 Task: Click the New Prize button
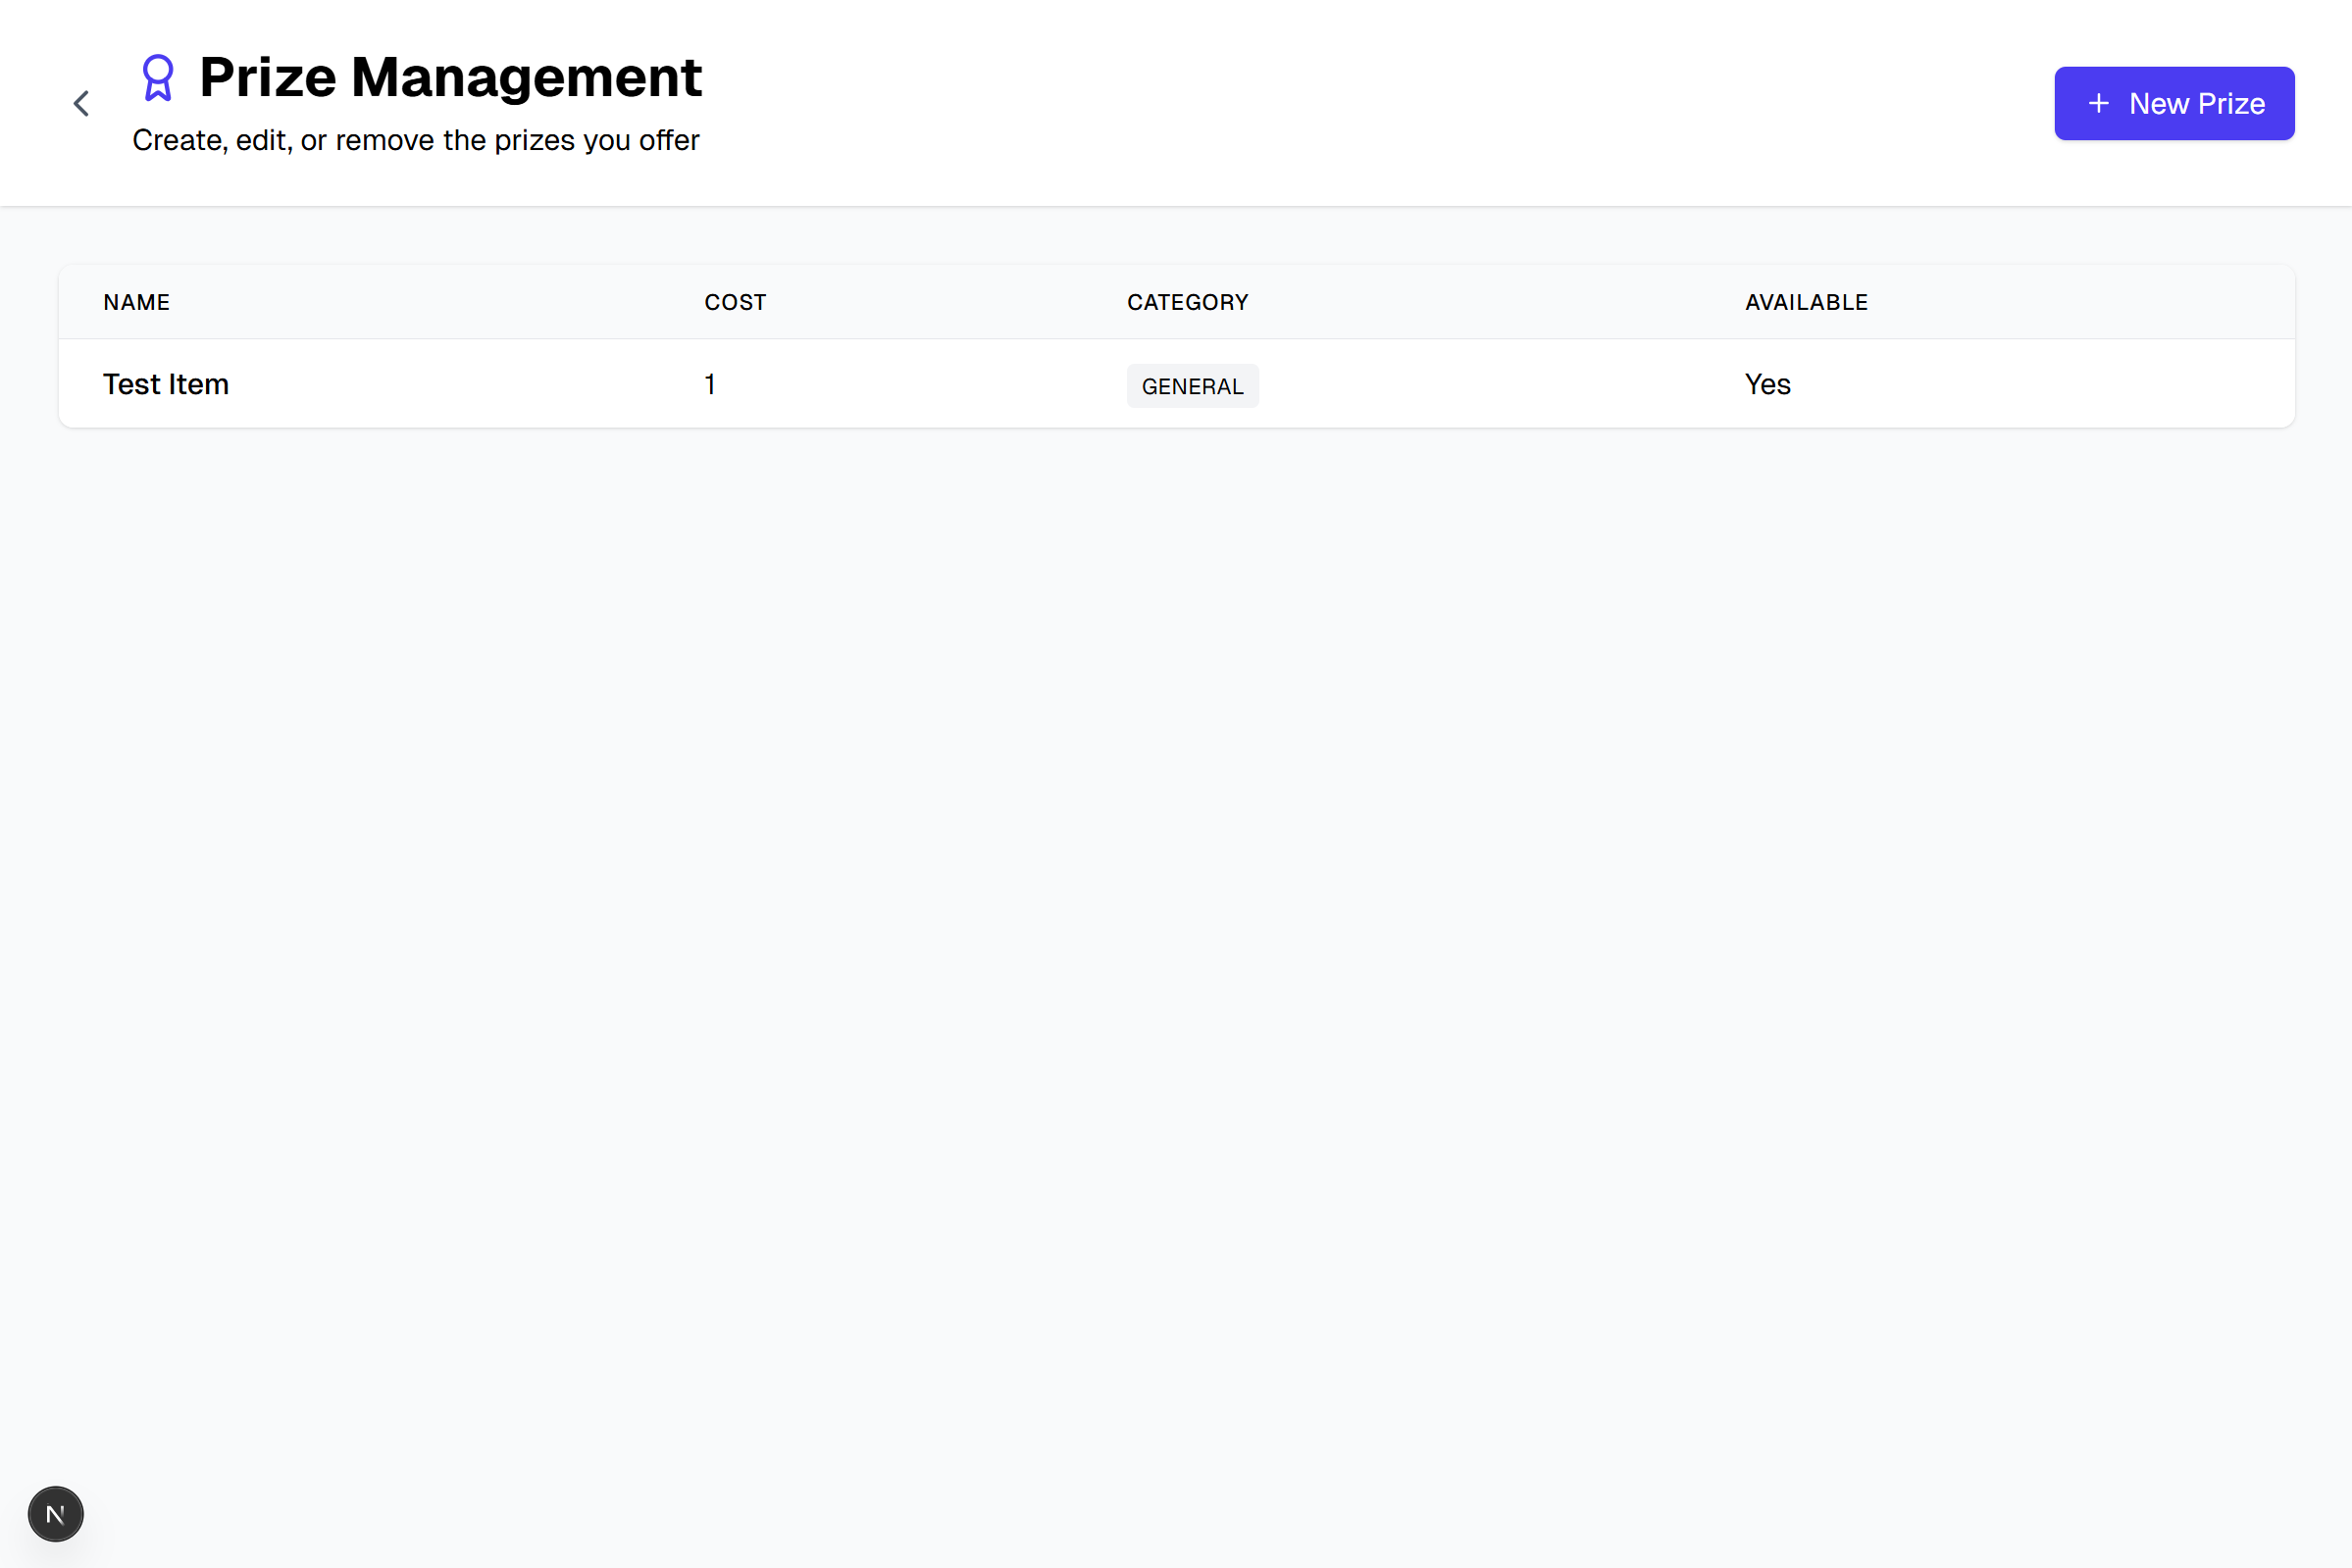point(2175,103)
